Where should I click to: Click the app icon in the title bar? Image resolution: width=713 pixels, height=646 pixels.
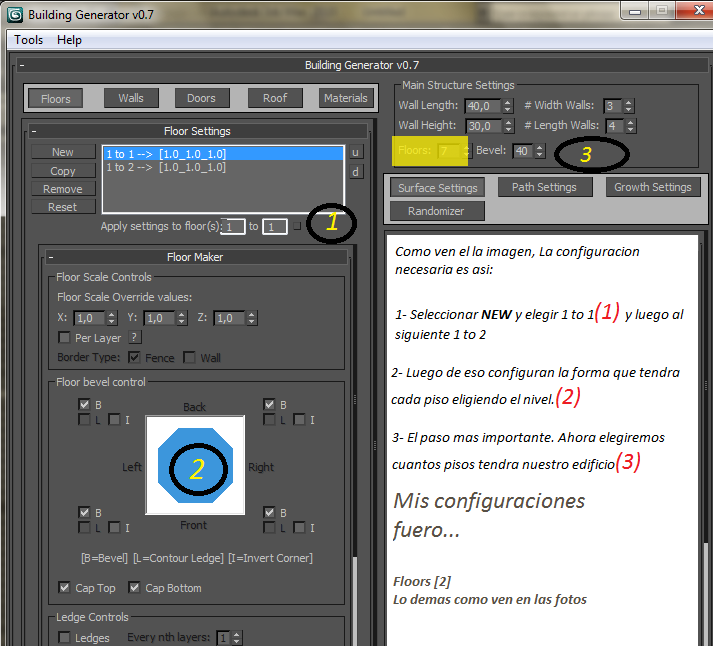(x=14, y=12)
